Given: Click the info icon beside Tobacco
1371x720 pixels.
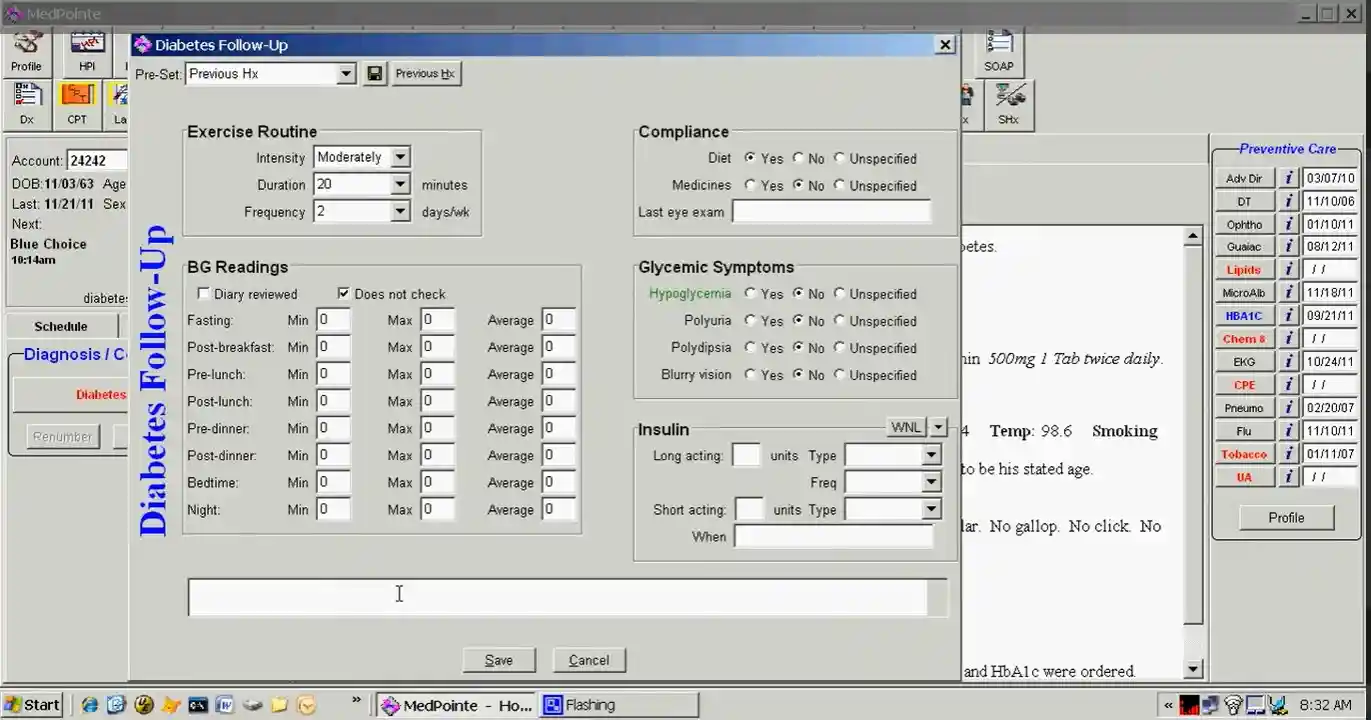Looking at the screenshot, I should 1289,454.
